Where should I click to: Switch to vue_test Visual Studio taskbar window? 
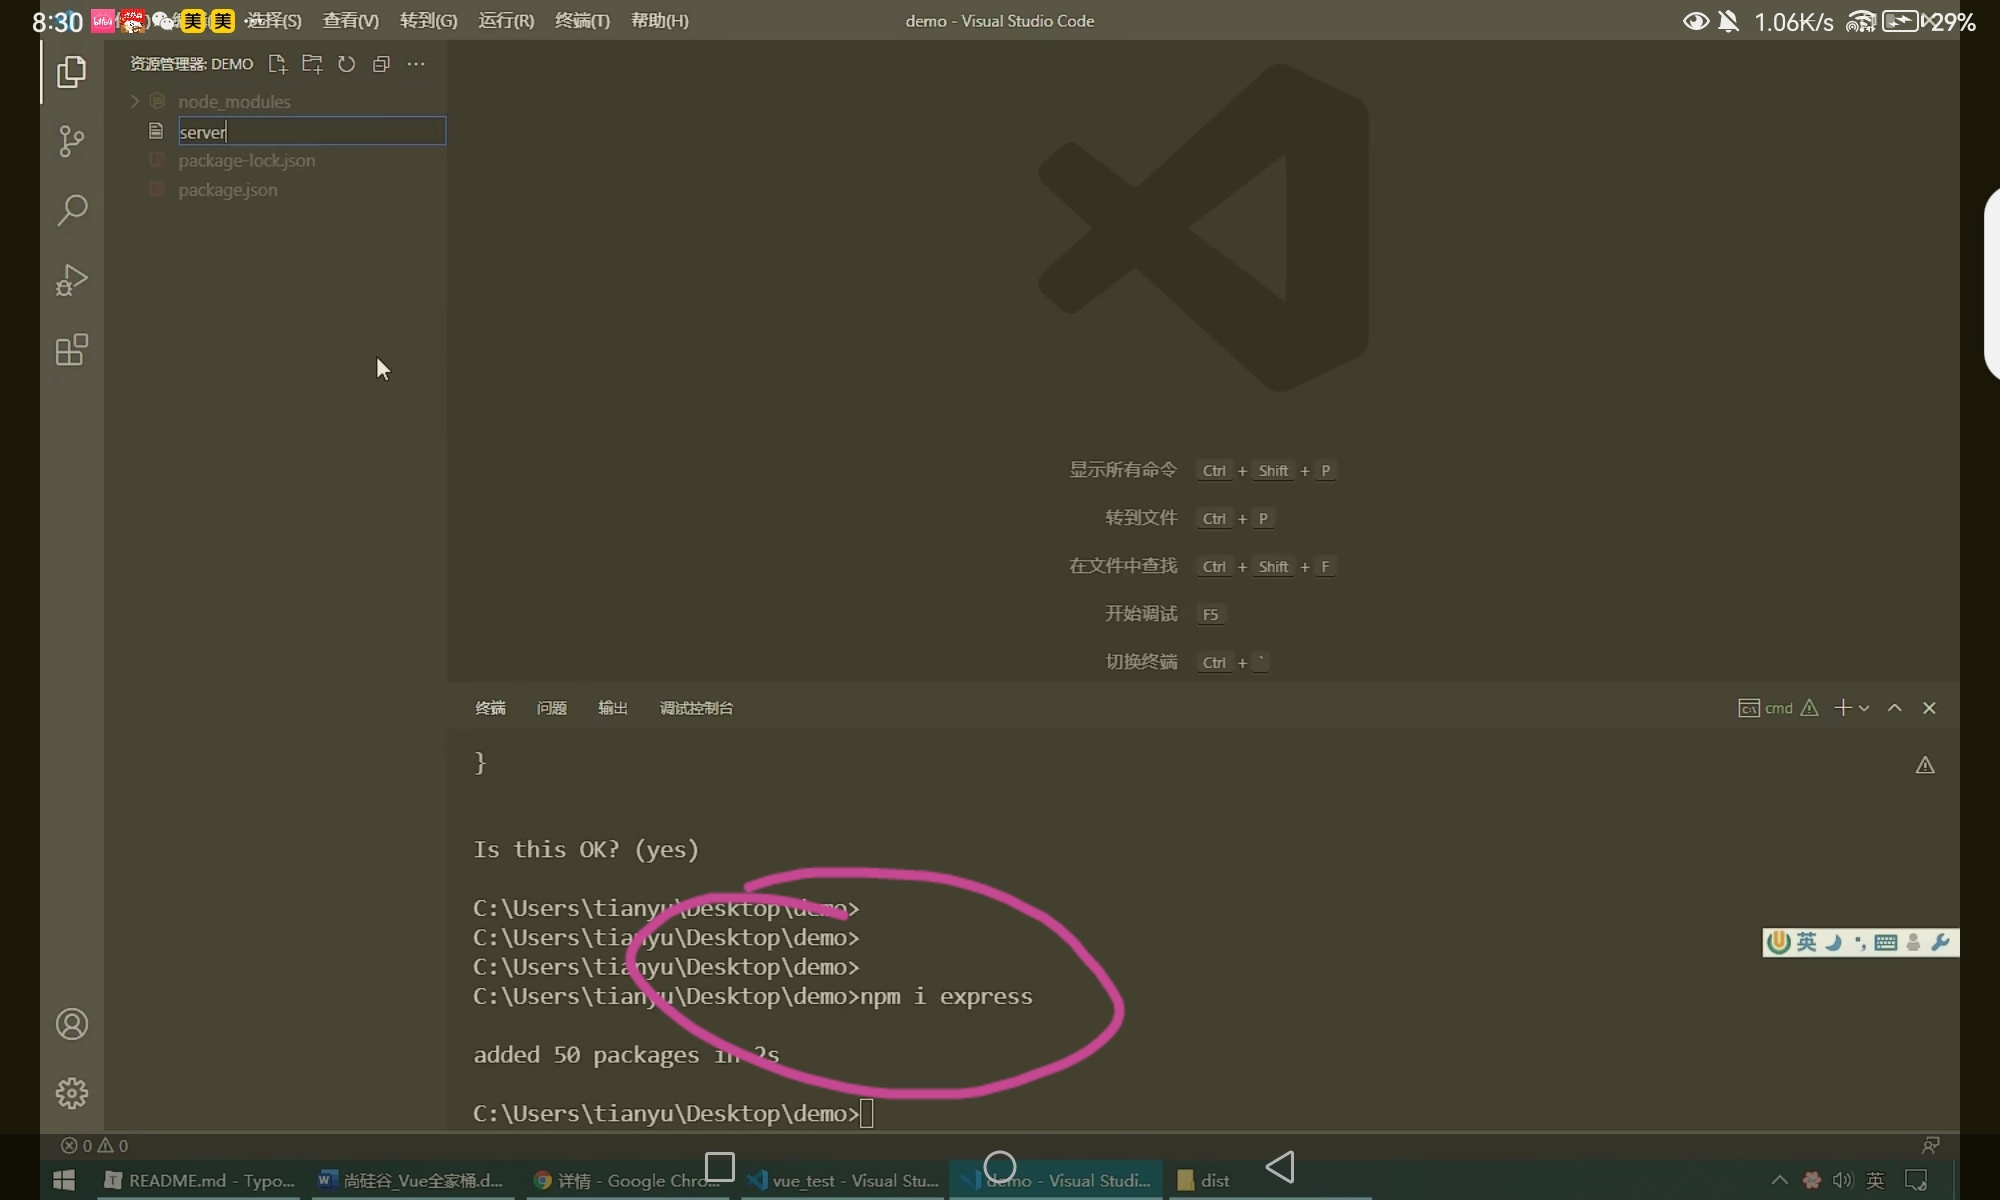pyautogui.click(x=843, y=1181)
